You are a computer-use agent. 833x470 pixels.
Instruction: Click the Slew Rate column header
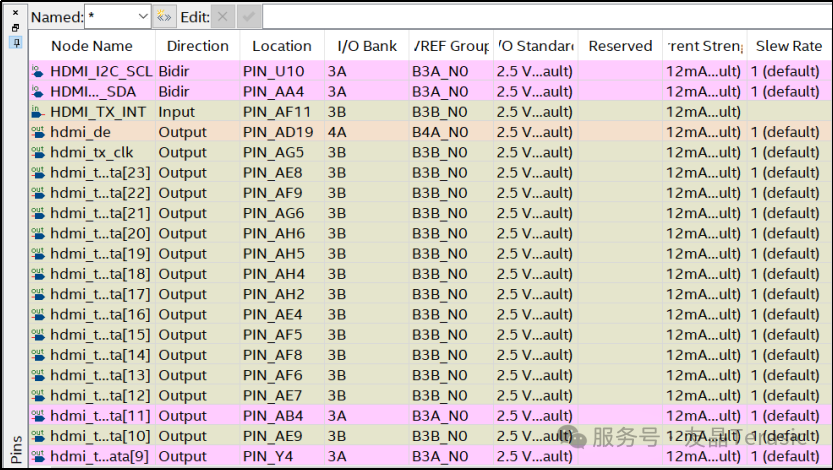pyautogui.click(x=789, y=46)
